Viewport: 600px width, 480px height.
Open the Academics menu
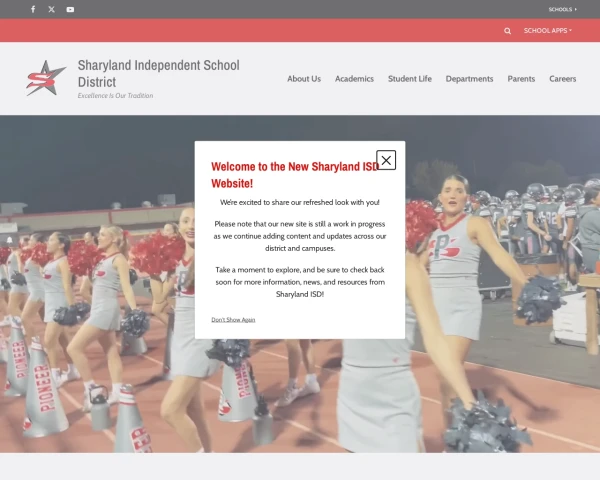pos(354,78)
